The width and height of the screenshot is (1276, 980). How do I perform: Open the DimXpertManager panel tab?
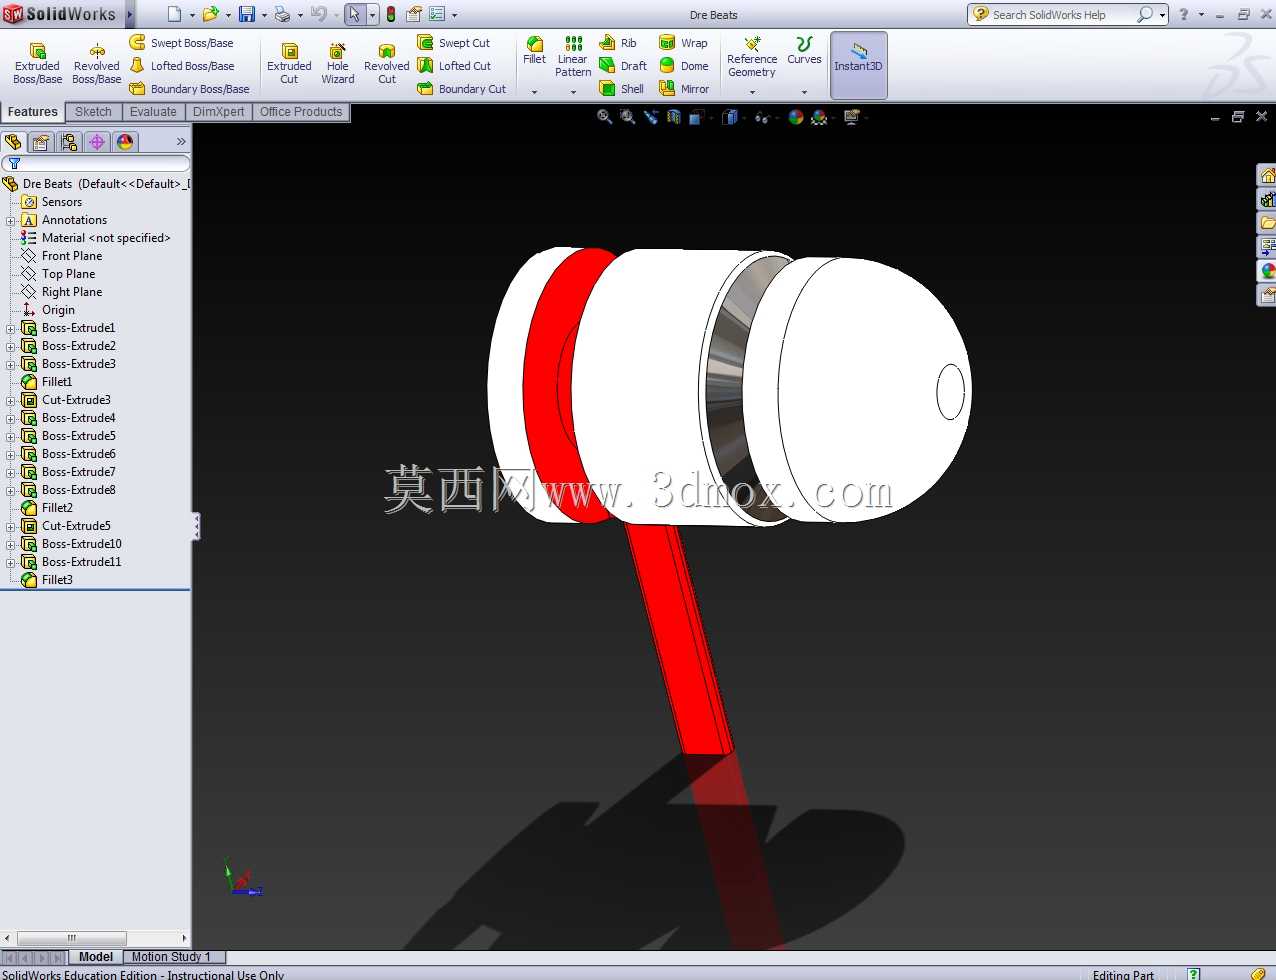(97, 142)
